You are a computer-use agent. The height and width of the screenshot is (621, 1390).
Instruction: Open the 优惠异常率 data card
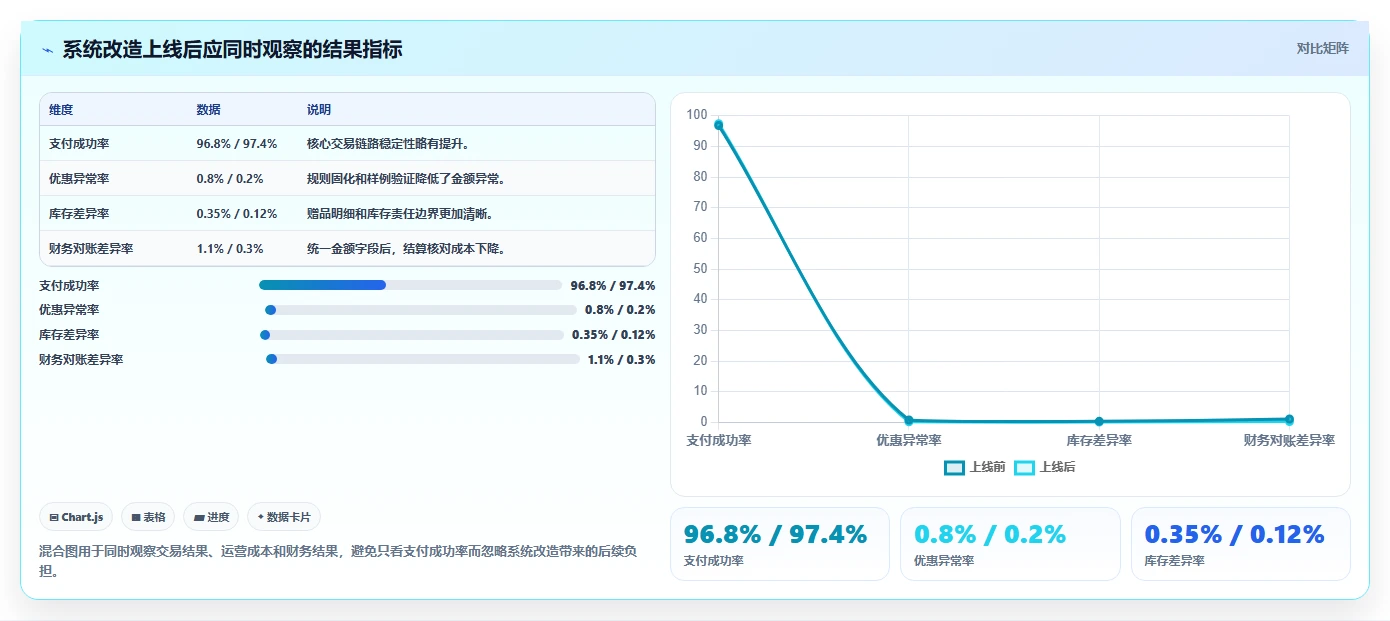(x=1010, y=544)
